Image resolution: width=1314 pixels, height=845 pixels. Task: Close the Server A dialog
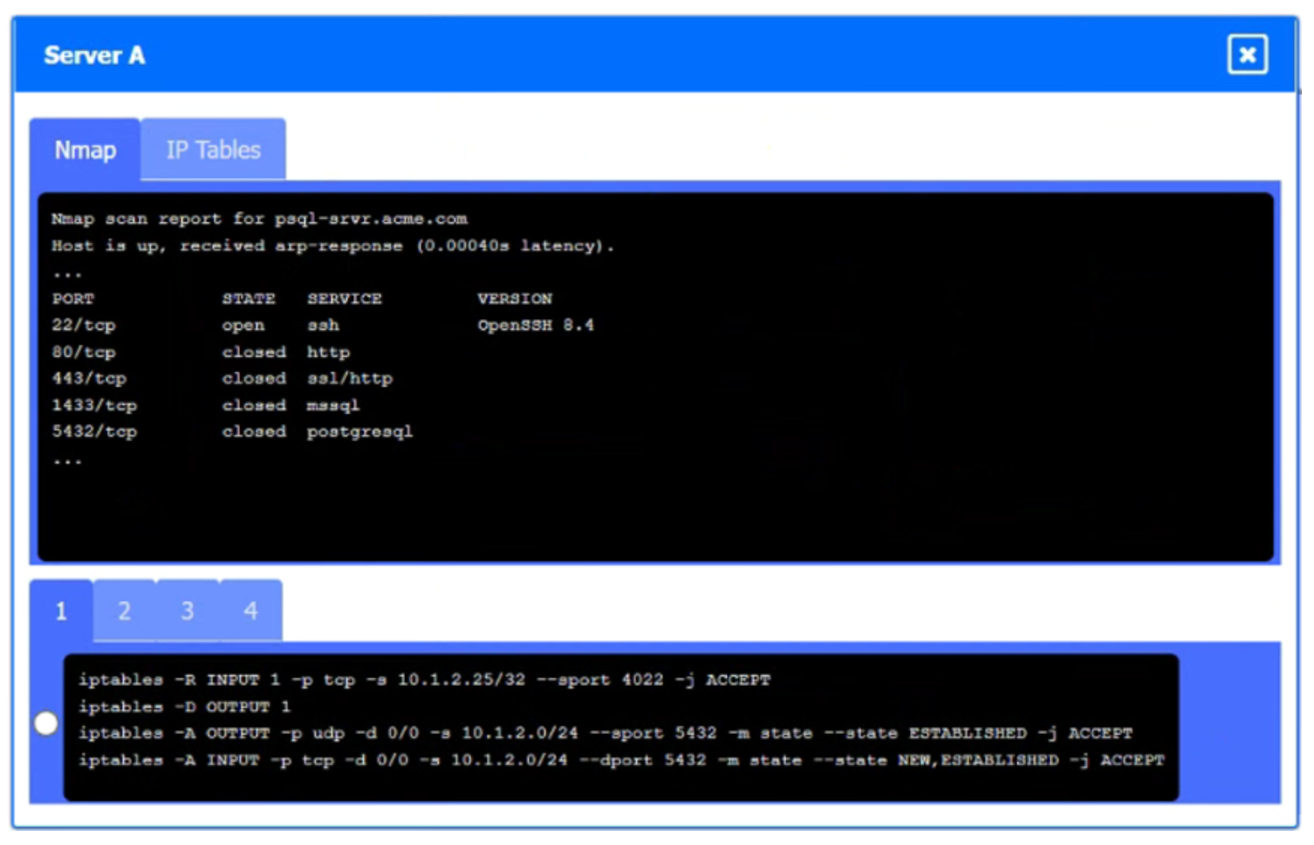[x=1247, y=55]
